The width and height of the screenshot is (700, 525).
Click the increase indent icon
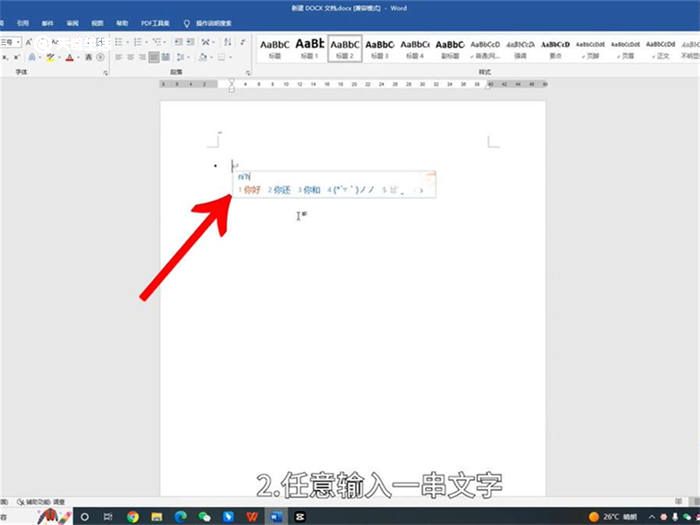pos(190,42)
